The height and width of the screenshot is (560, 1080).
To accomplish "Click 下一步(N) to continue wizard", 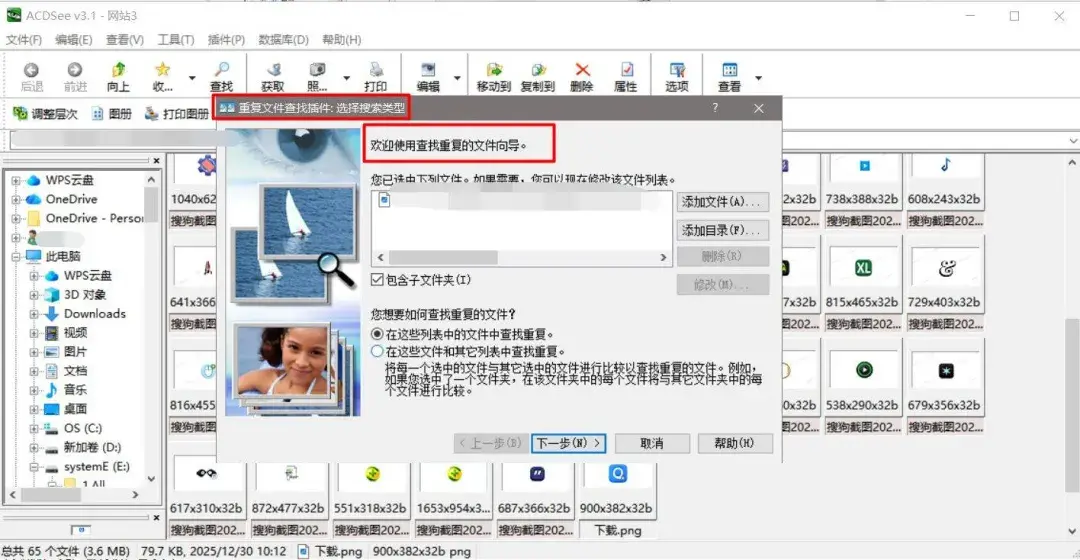I will pyautogui.click(x=568, y=443).
